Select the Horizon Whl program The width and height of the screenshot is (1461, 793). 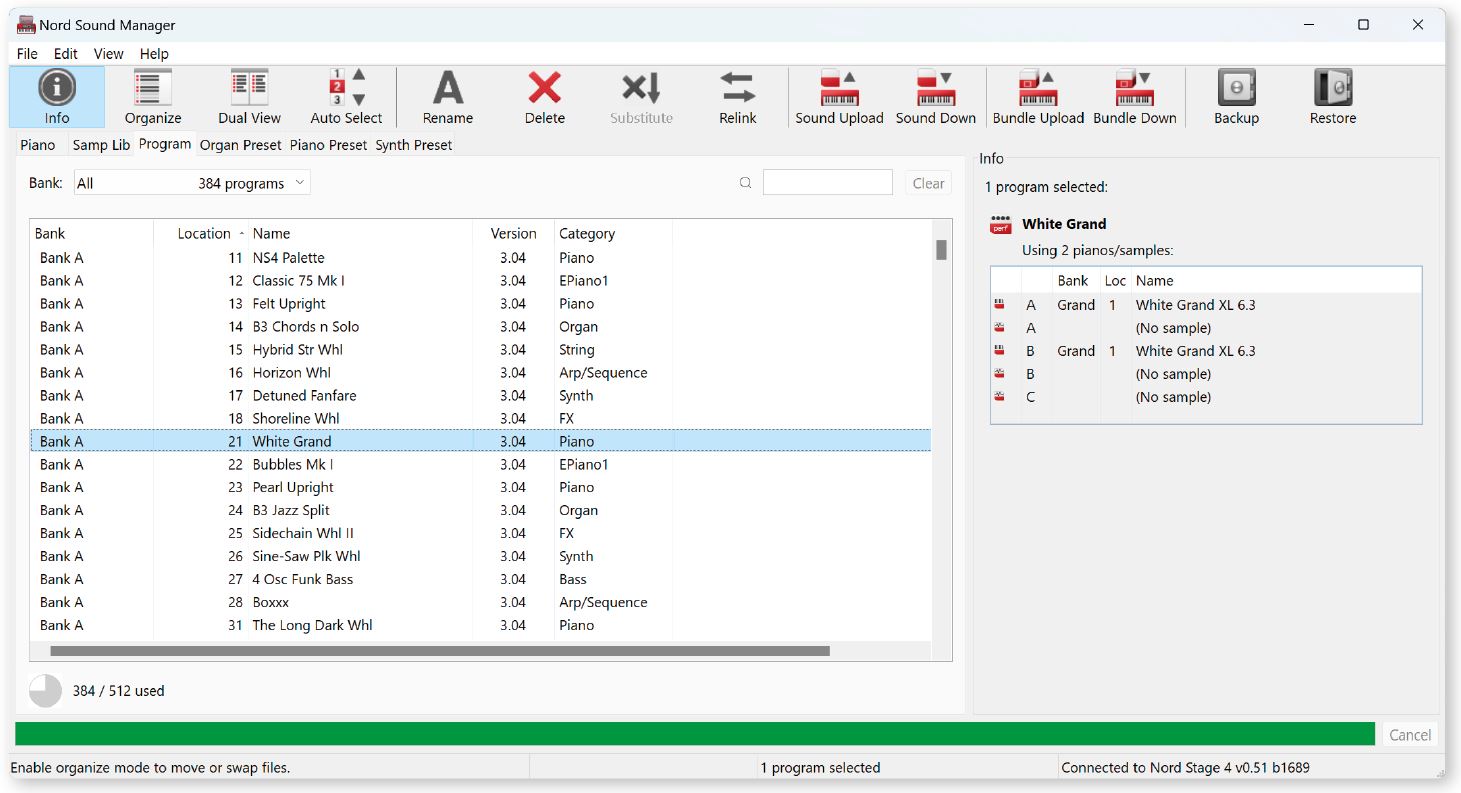click(x=481, y=373)
